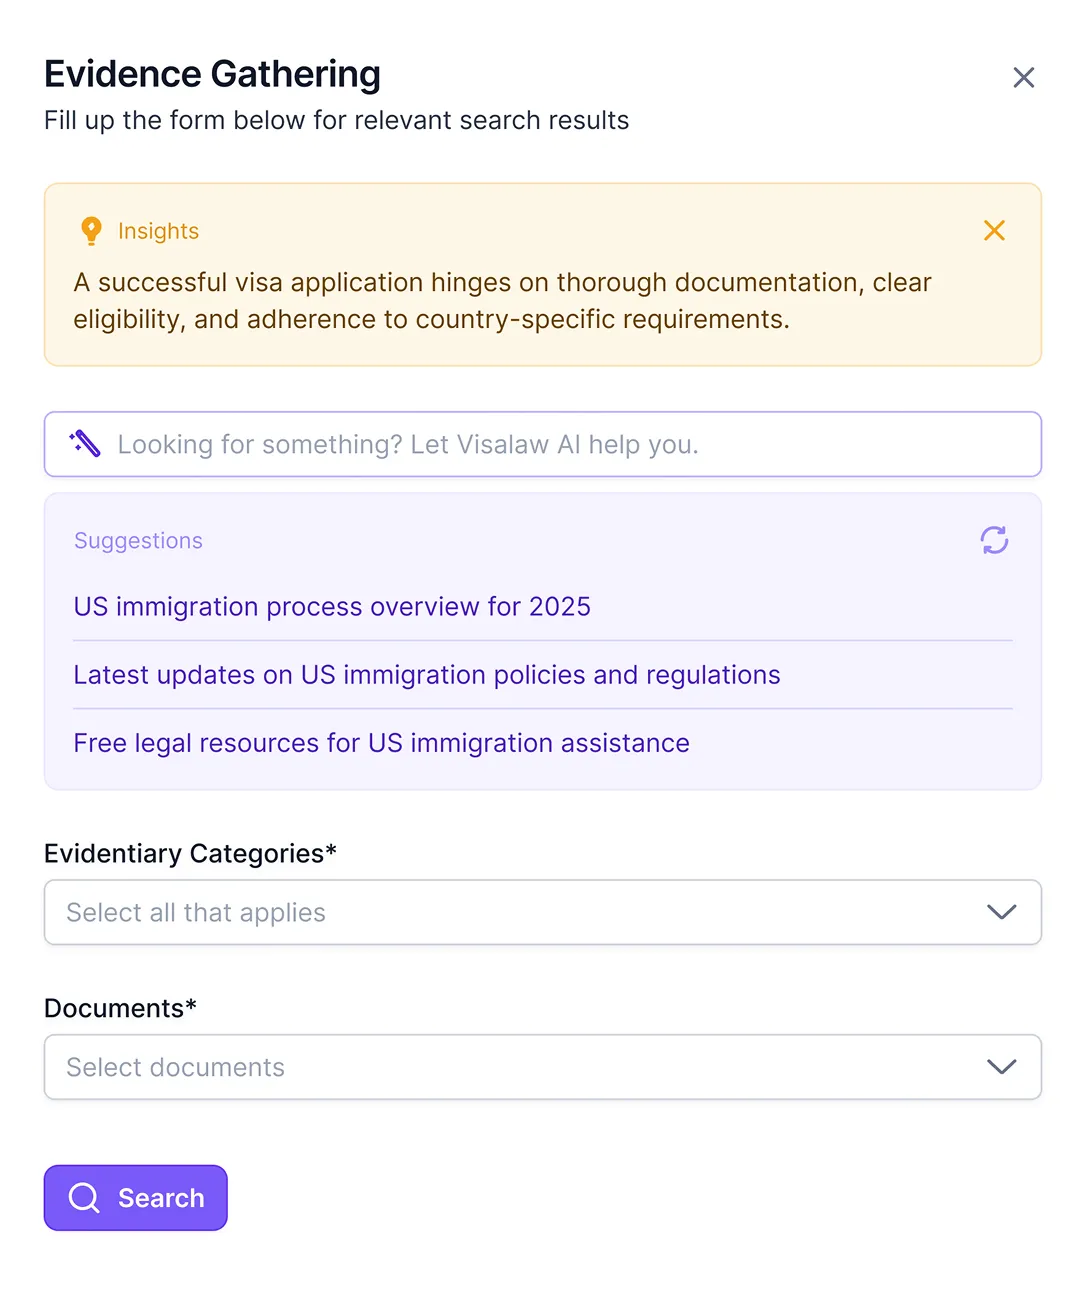This screenshot has width=1086, height=1290.
Task: Select 'US immigration process overview for 2025'
Action: pyautogui.click(x=331, y=606)
